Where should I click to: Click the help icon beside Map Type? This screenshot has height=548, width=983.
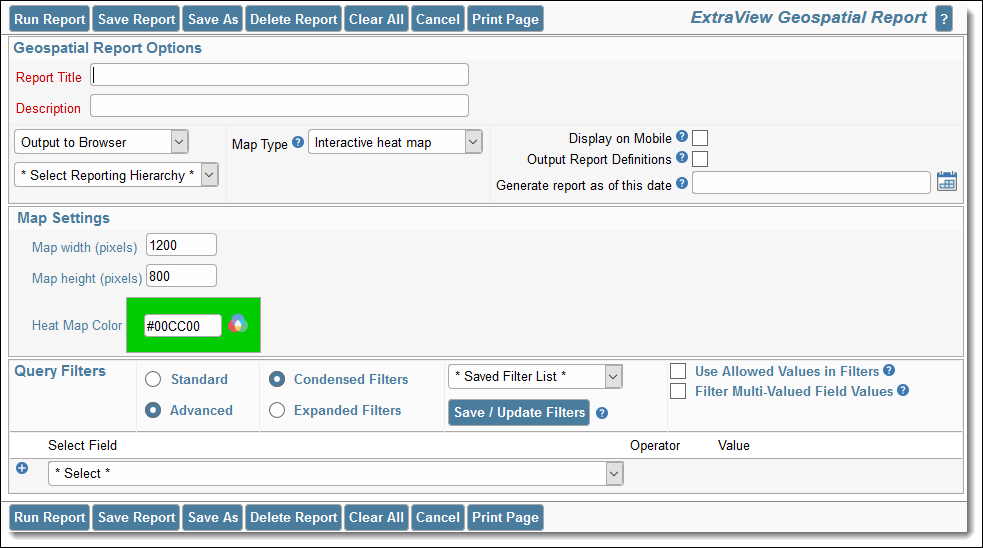pyautogui.click(x=297, y=143)
